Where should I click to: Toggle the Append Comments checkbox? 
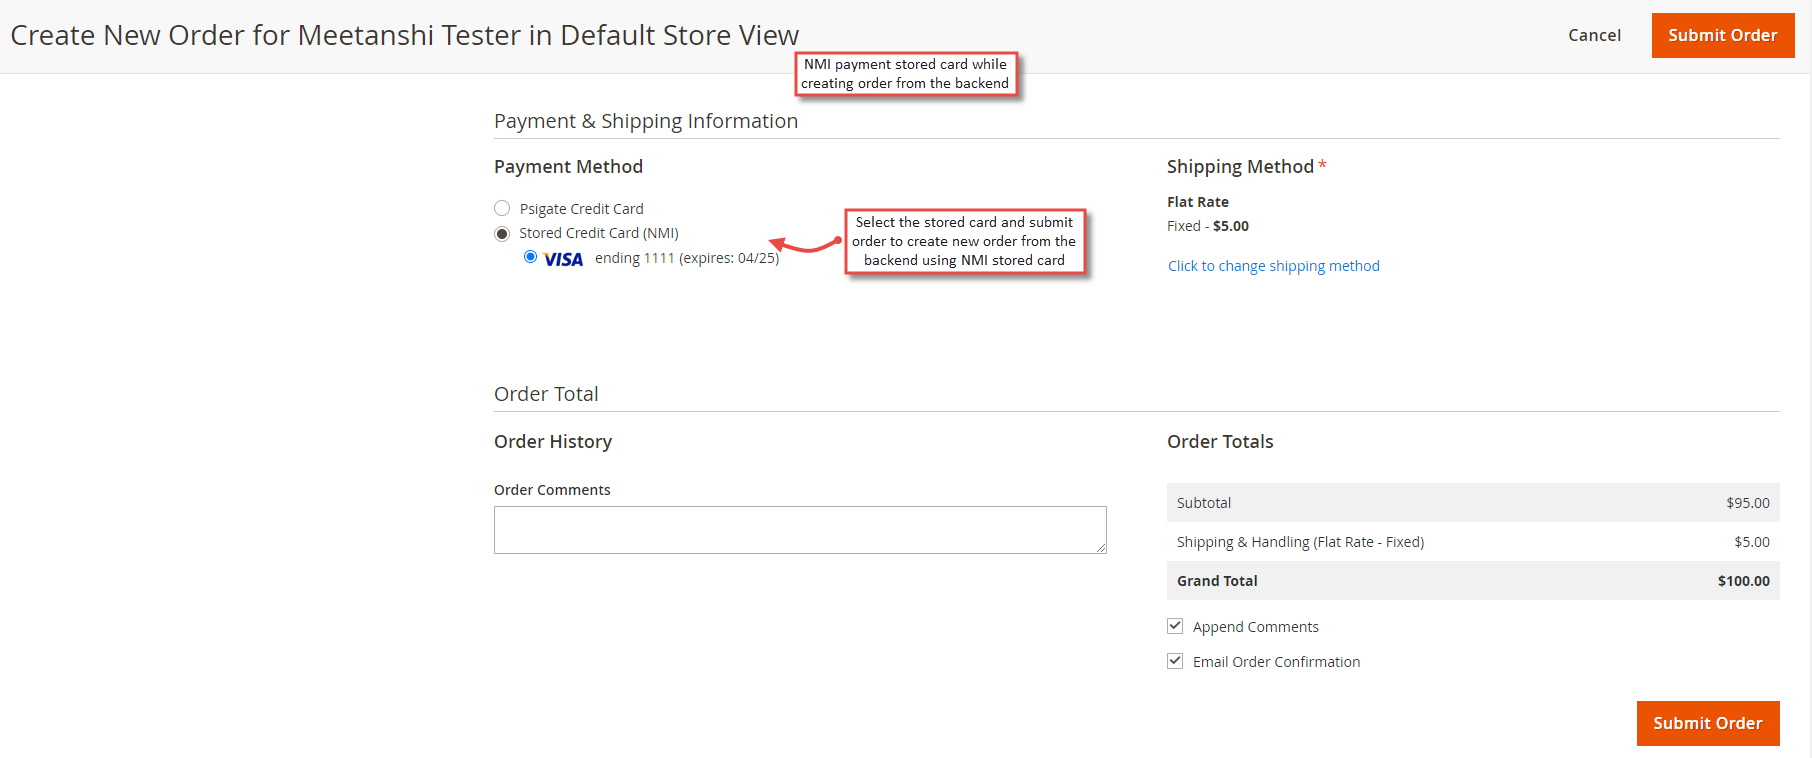pyautogui.click(x=1175, y=626)
